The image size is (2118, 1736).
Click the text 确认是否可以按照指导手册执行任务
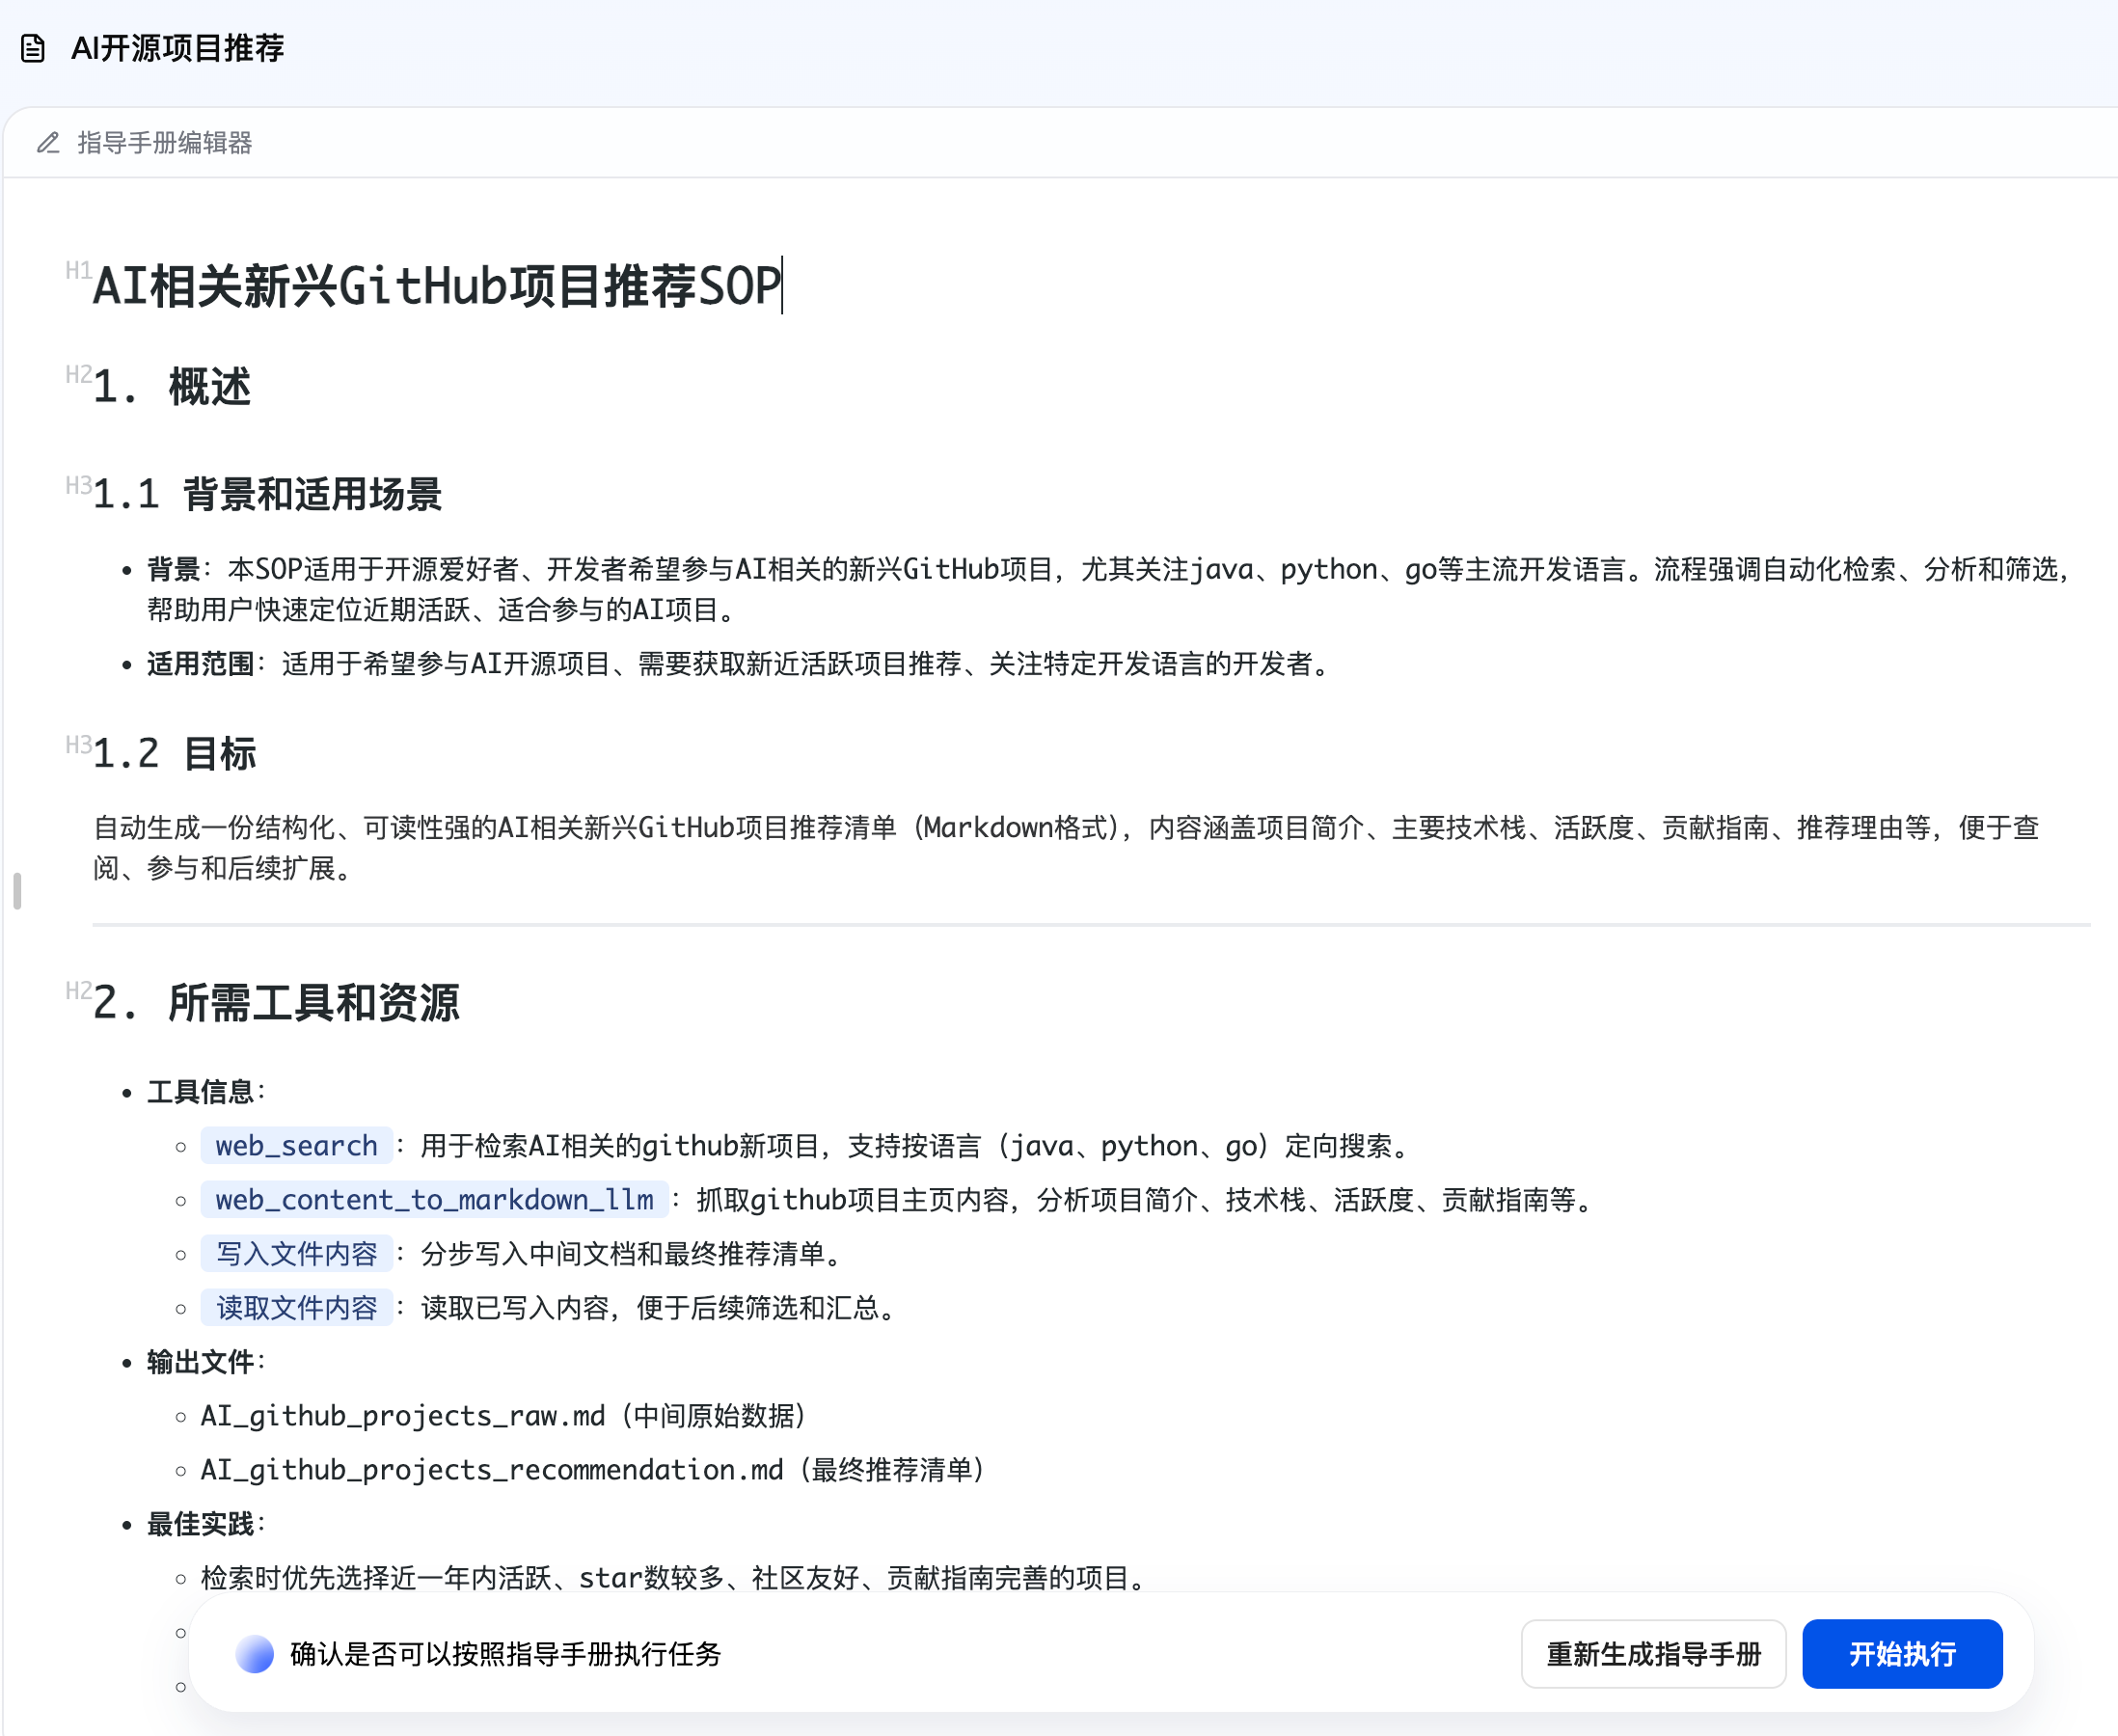point(506,1654)
